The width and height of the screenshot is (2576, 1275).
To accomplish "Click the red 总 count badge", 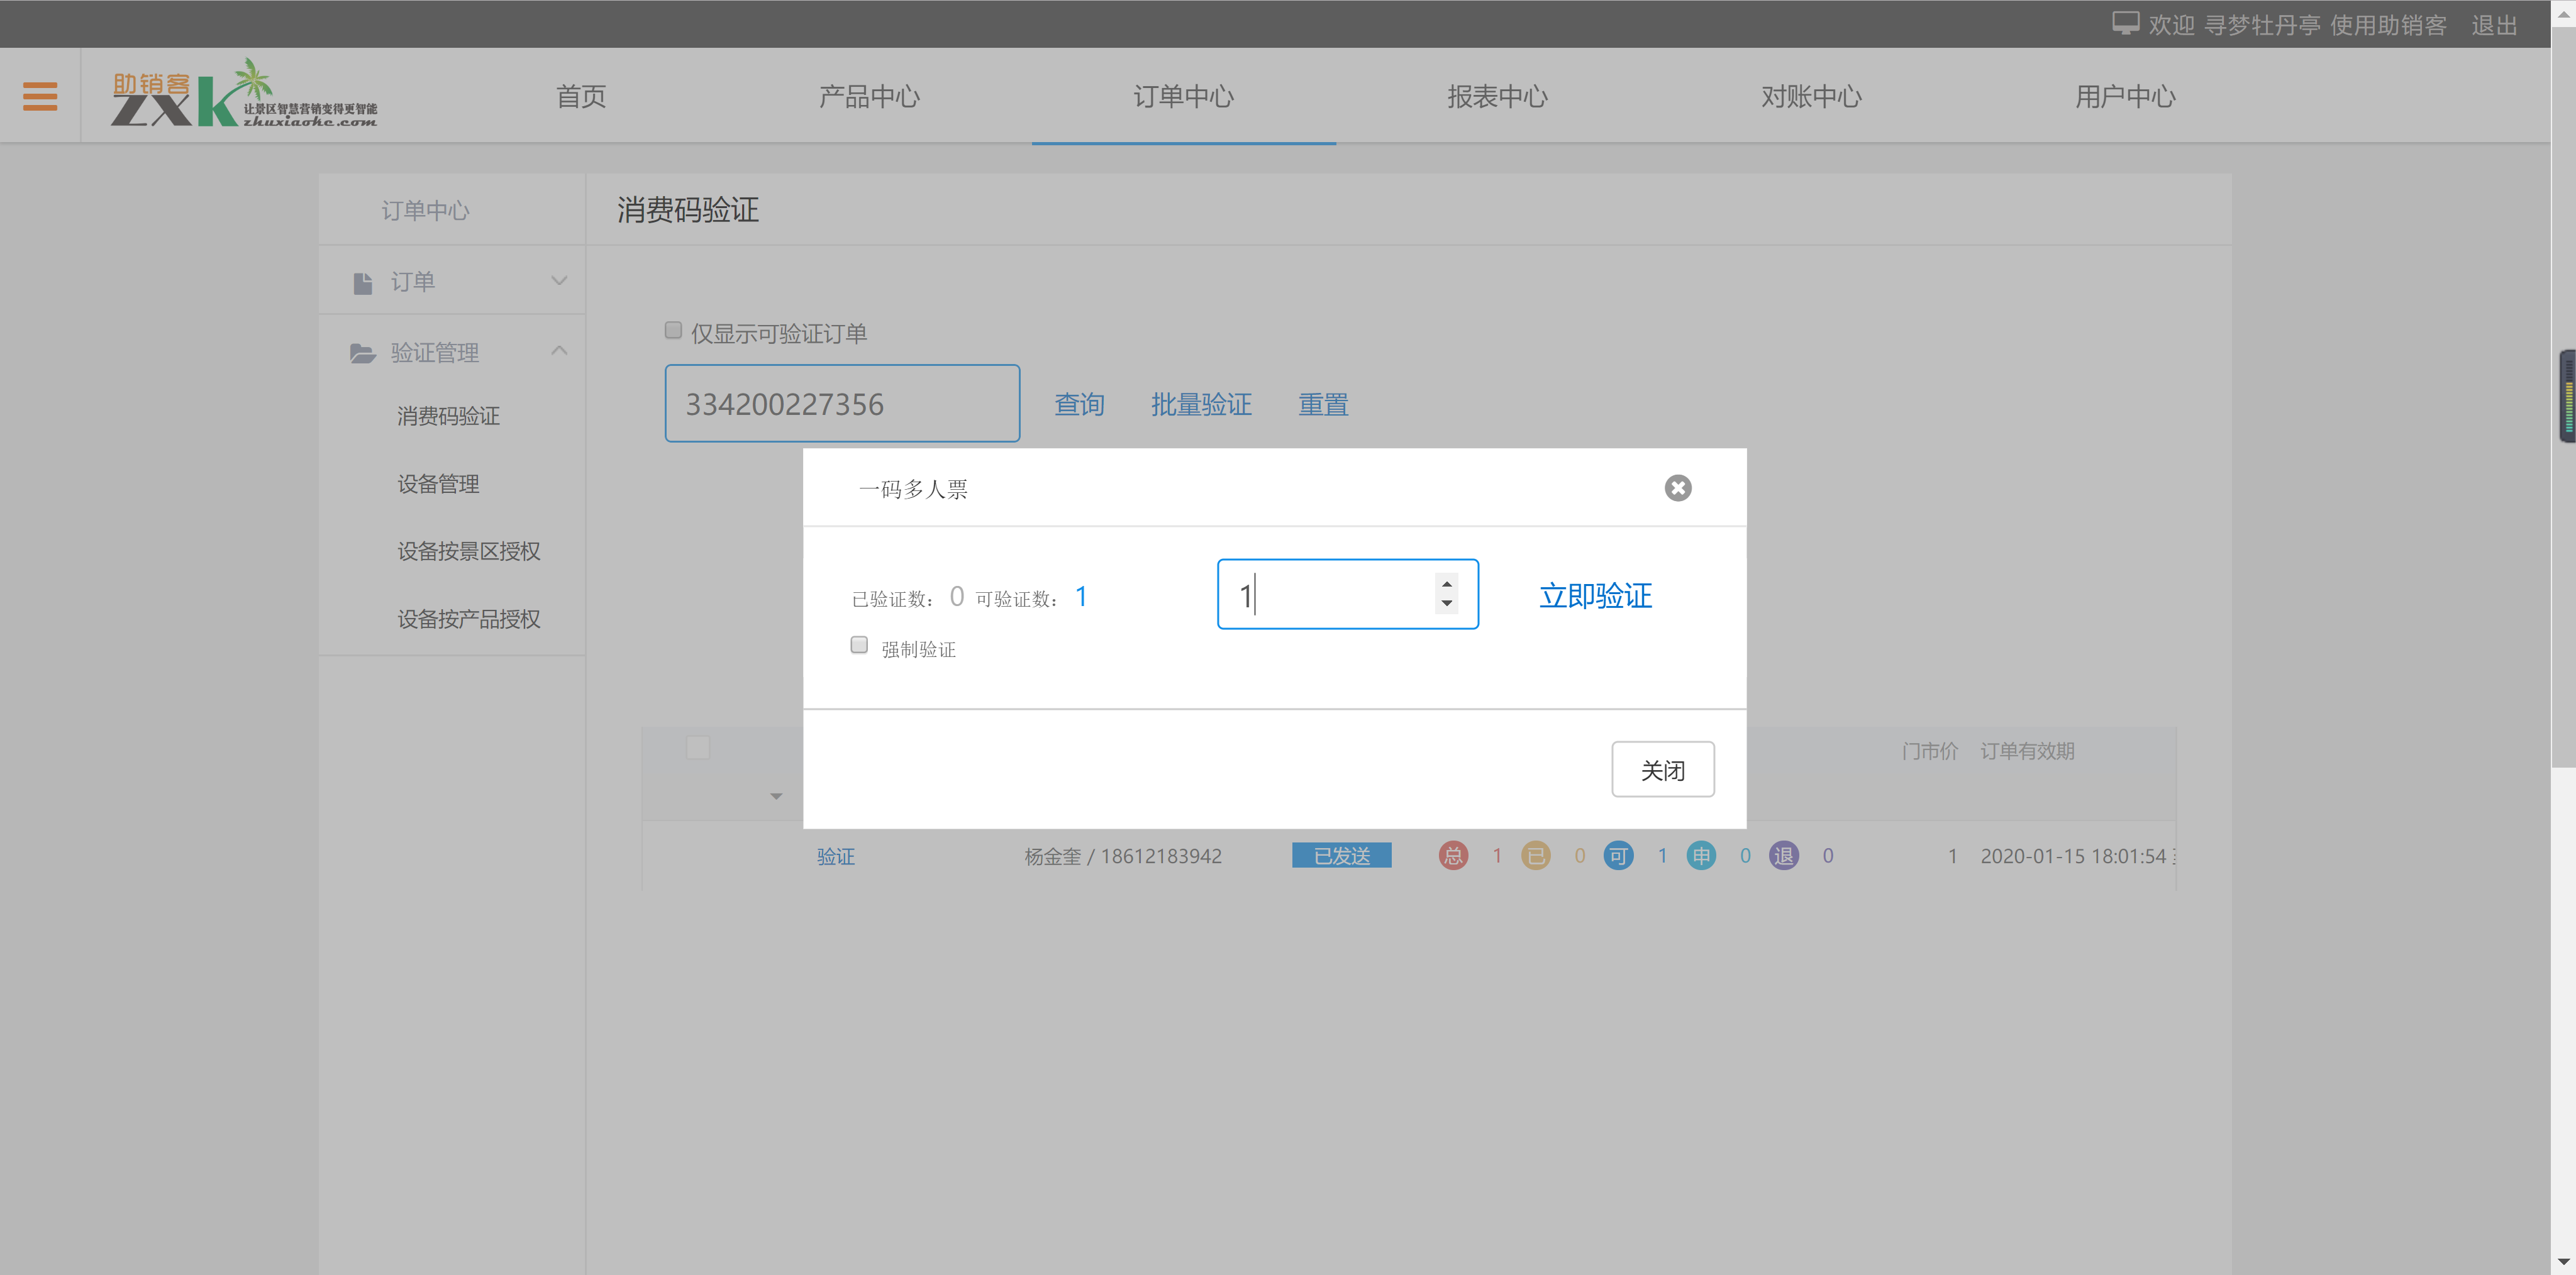I will coord(1452,855).
